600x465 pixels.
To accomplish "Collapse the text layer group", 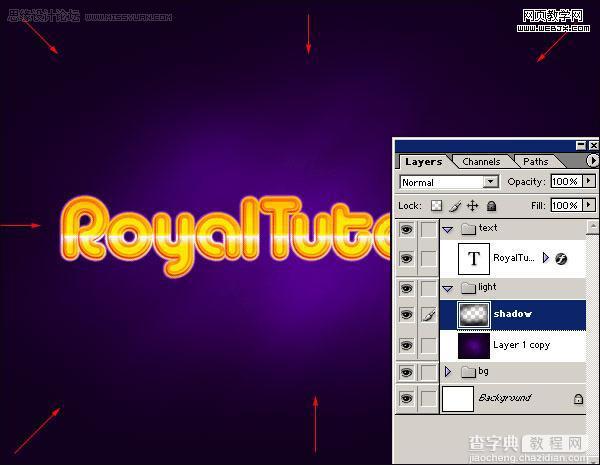I will point(448,230).
